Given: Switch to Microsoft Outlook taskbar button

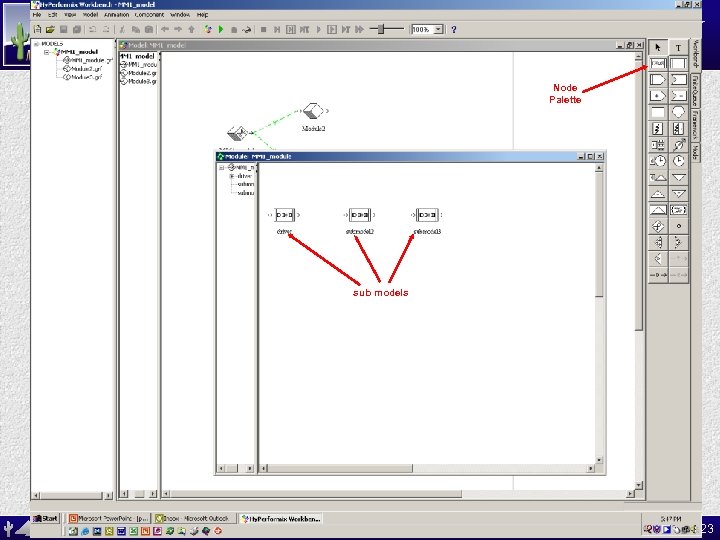Looking at the screenshot, I should [x=195, y=518].
